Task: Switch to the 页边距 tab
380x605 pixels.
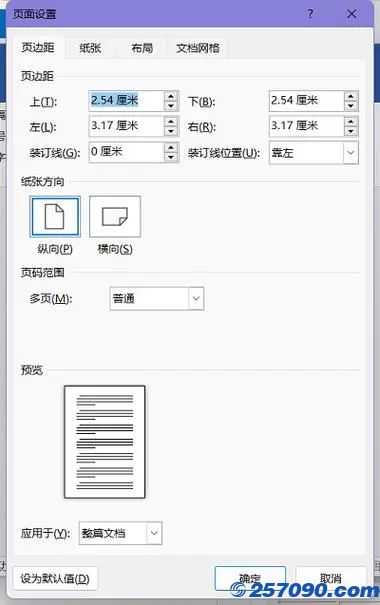Action: pos(38,47)
